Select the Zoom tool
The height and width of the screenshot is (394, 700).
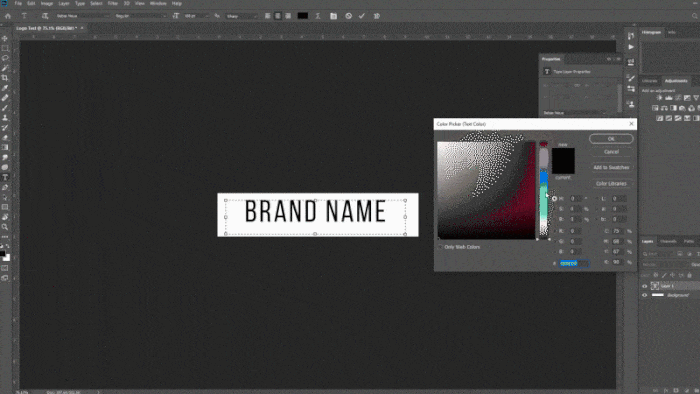click(x=5, y=227)
